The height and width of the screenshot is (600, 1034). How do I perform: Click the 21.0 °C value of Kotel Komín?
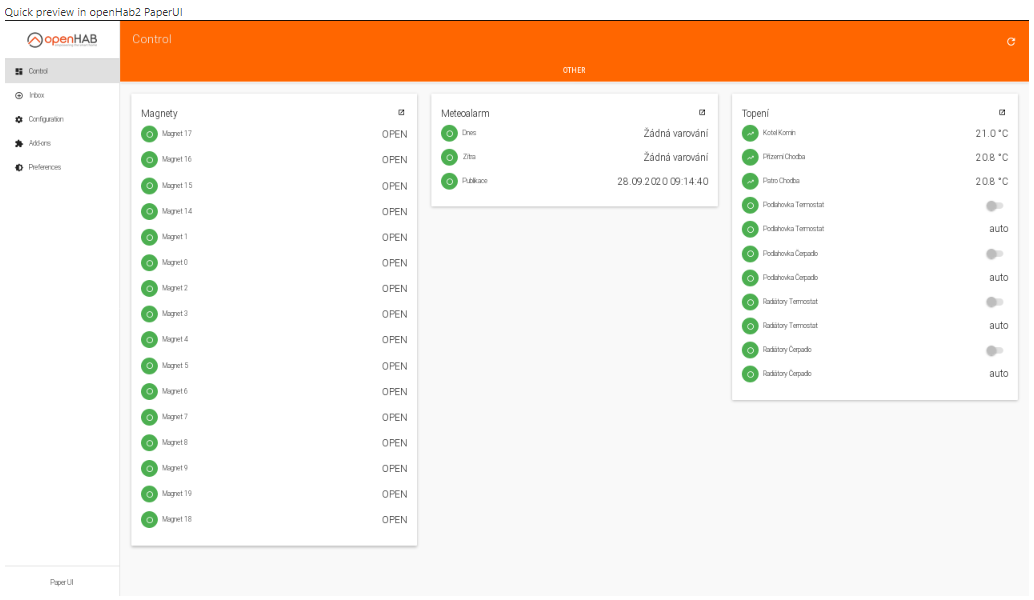(x=992, y=133)
